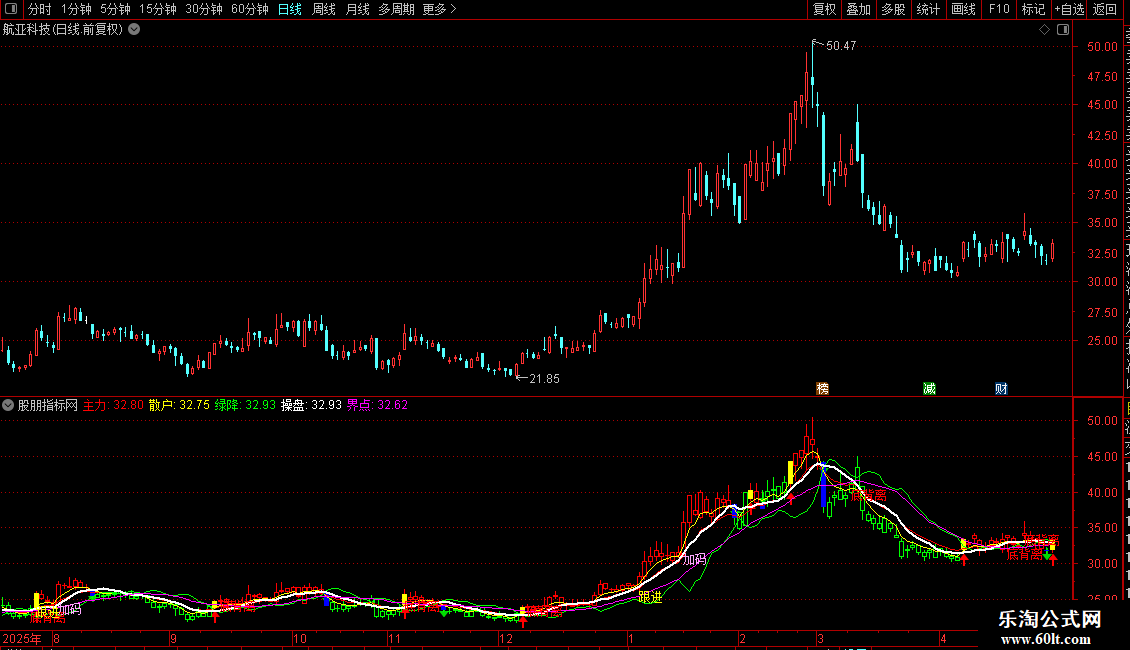Click the 主力: 32.80 indicator value
This screenshot has height=650, width=1130.
coord(113,405)
